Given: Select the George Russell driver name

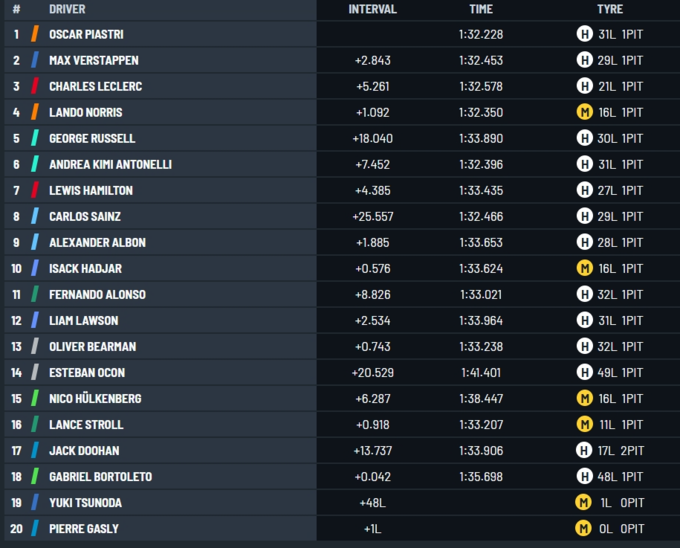Looking at the screenshot, I should coord(92,138).
